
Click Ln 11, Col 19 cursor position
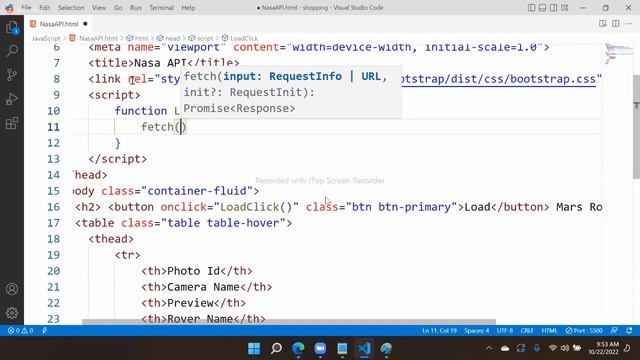click(439, 331)
